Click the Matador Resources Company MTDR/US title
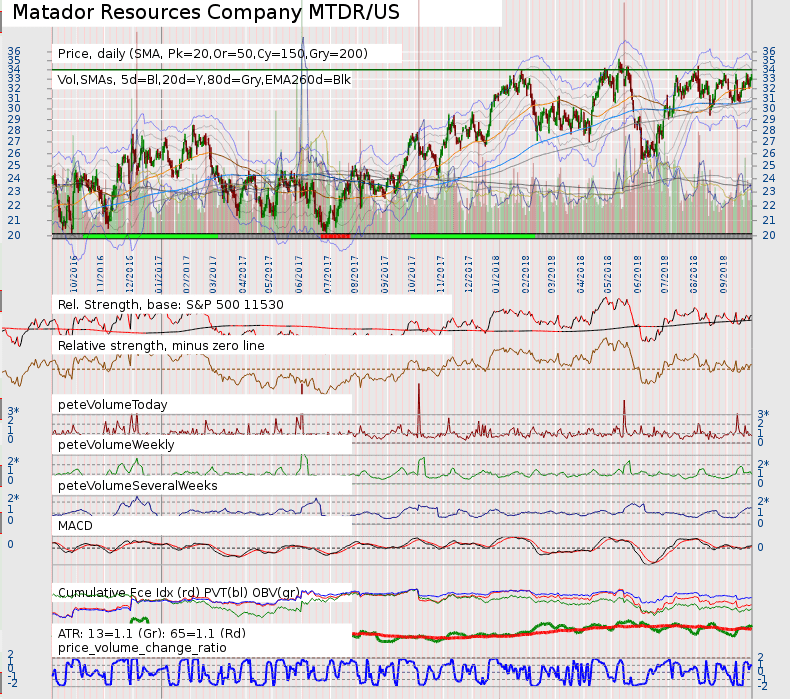The width and height of the screenshot is (790, 699). pos(206,12)
